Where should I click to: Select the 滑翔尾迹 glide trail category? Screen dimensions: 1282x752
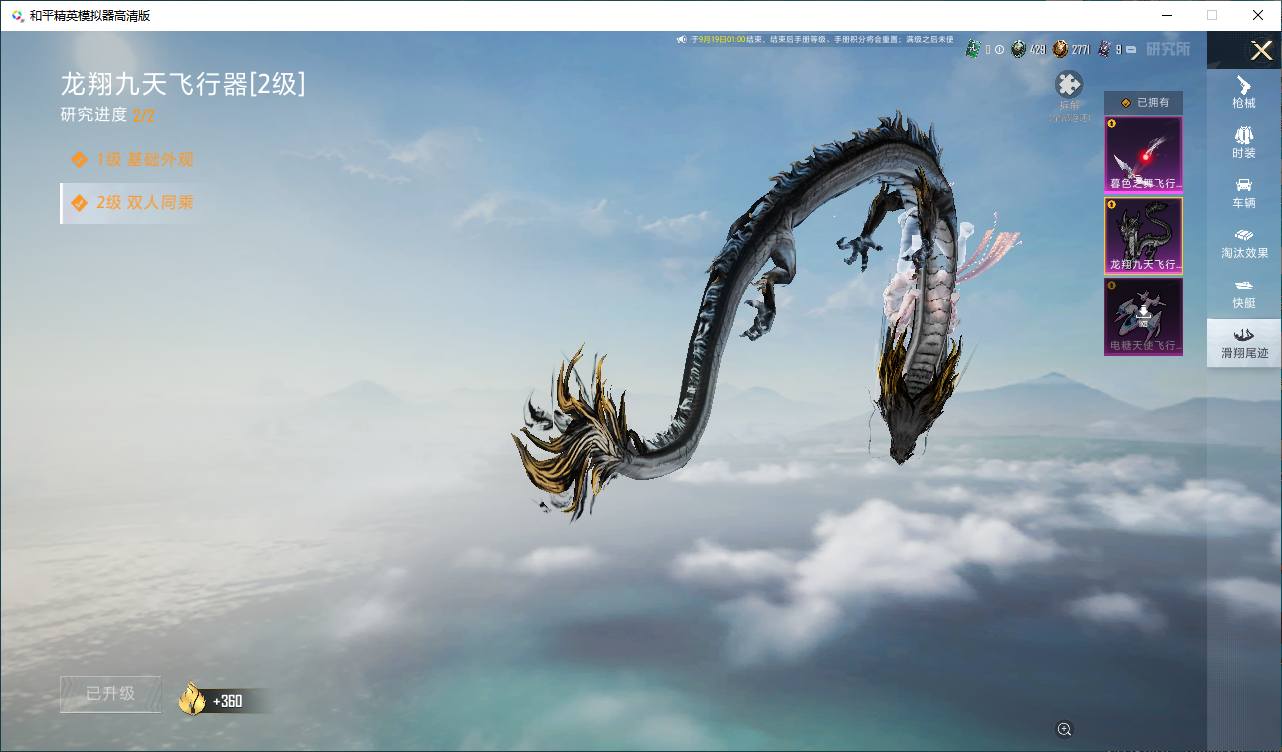coord(1244,343)
